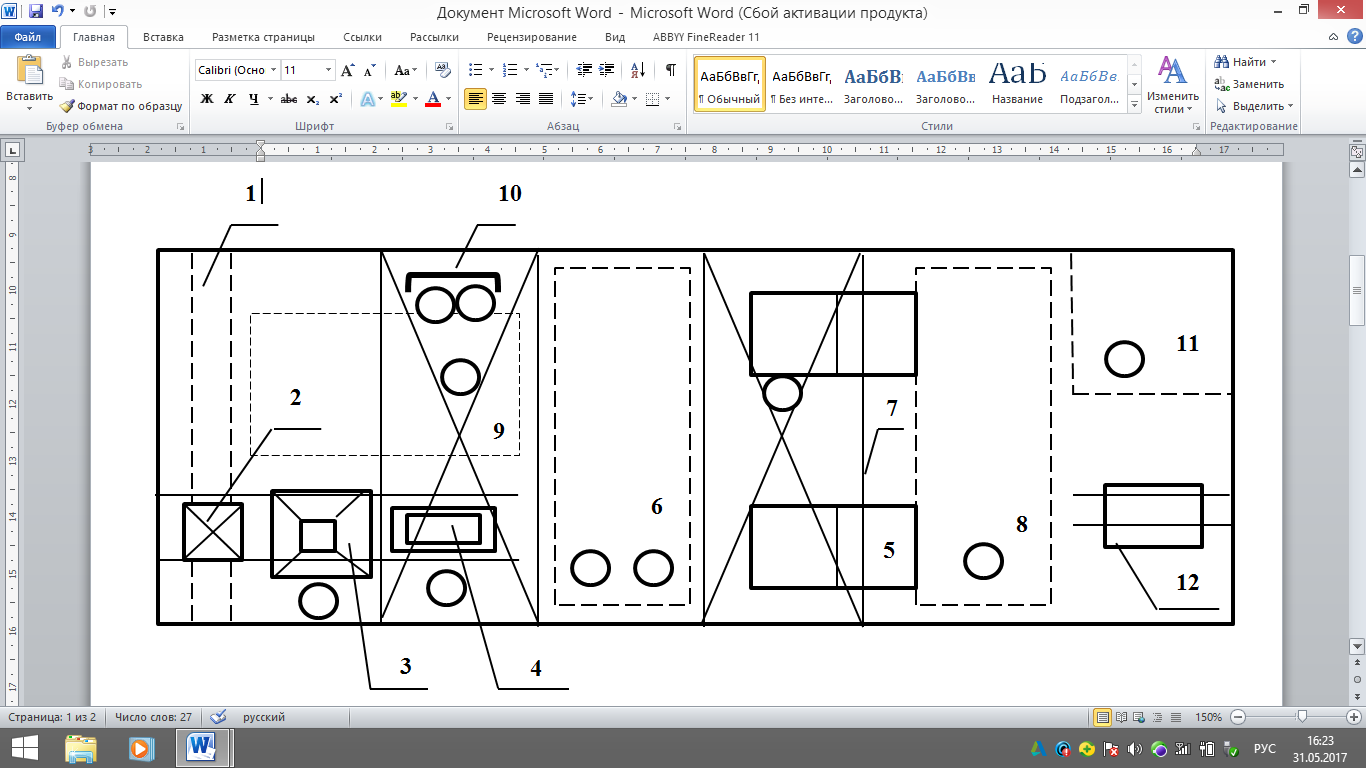
Task: Expand the styles gallery list
Action: point(1134,104)
